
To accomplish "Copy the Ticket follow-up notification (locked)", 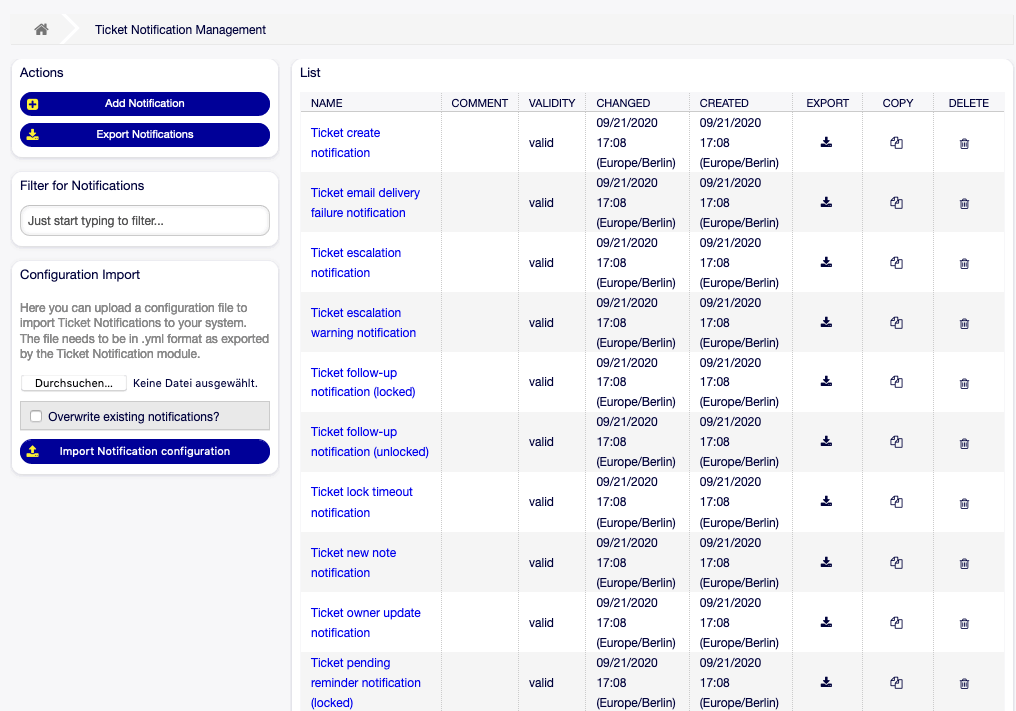I will coord(896,382).
